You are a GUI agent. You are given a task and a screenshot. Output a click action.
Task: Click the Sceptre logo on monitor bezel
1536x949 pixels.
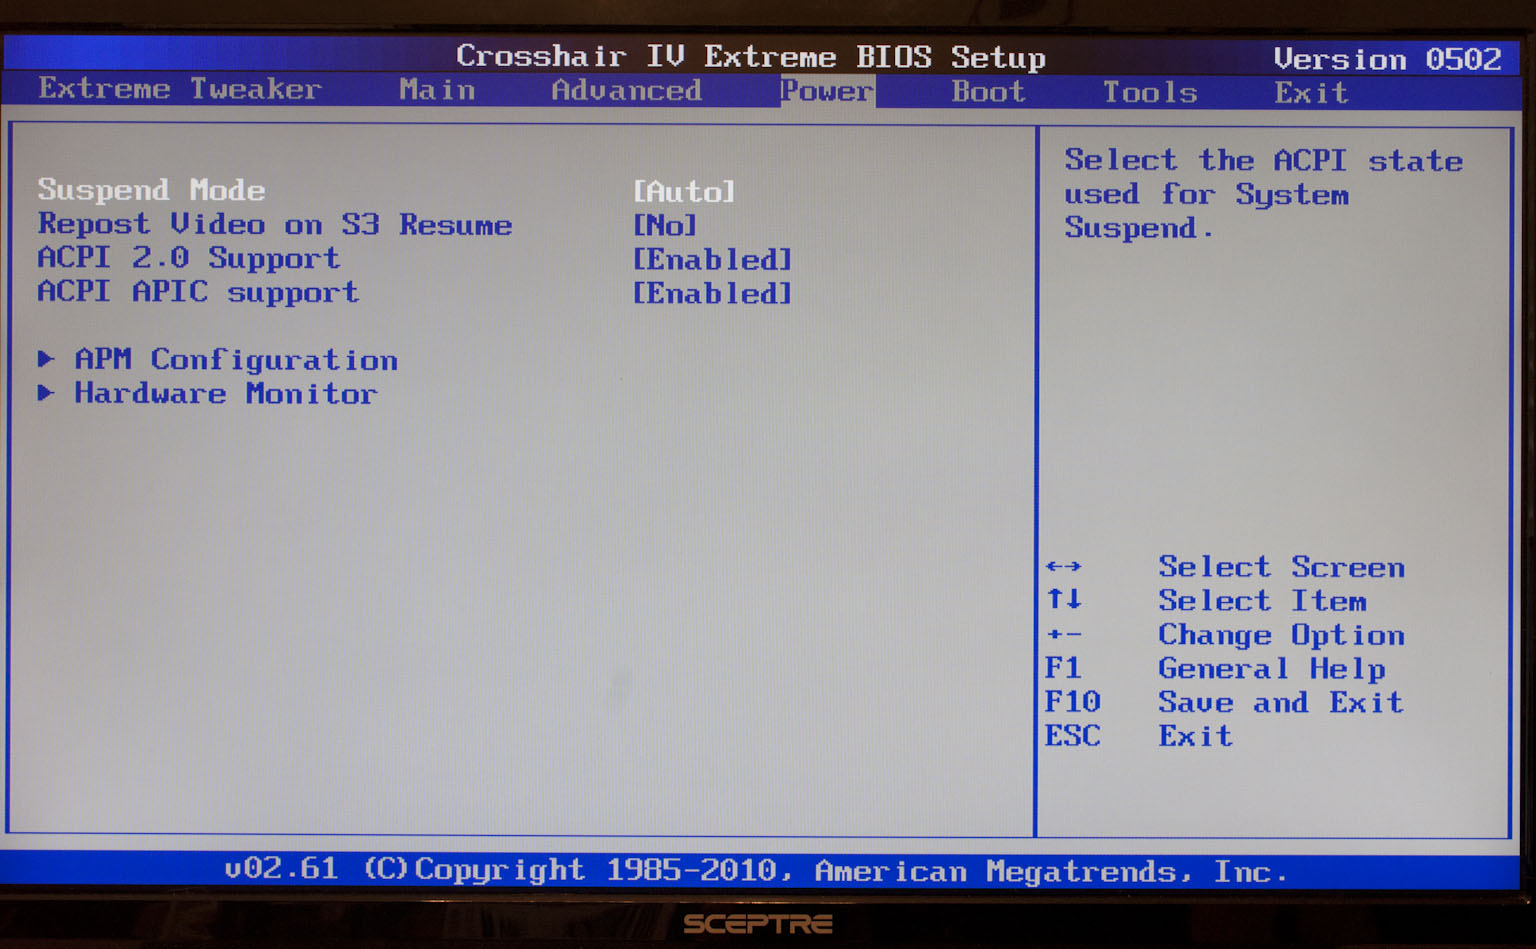point(758,923)
